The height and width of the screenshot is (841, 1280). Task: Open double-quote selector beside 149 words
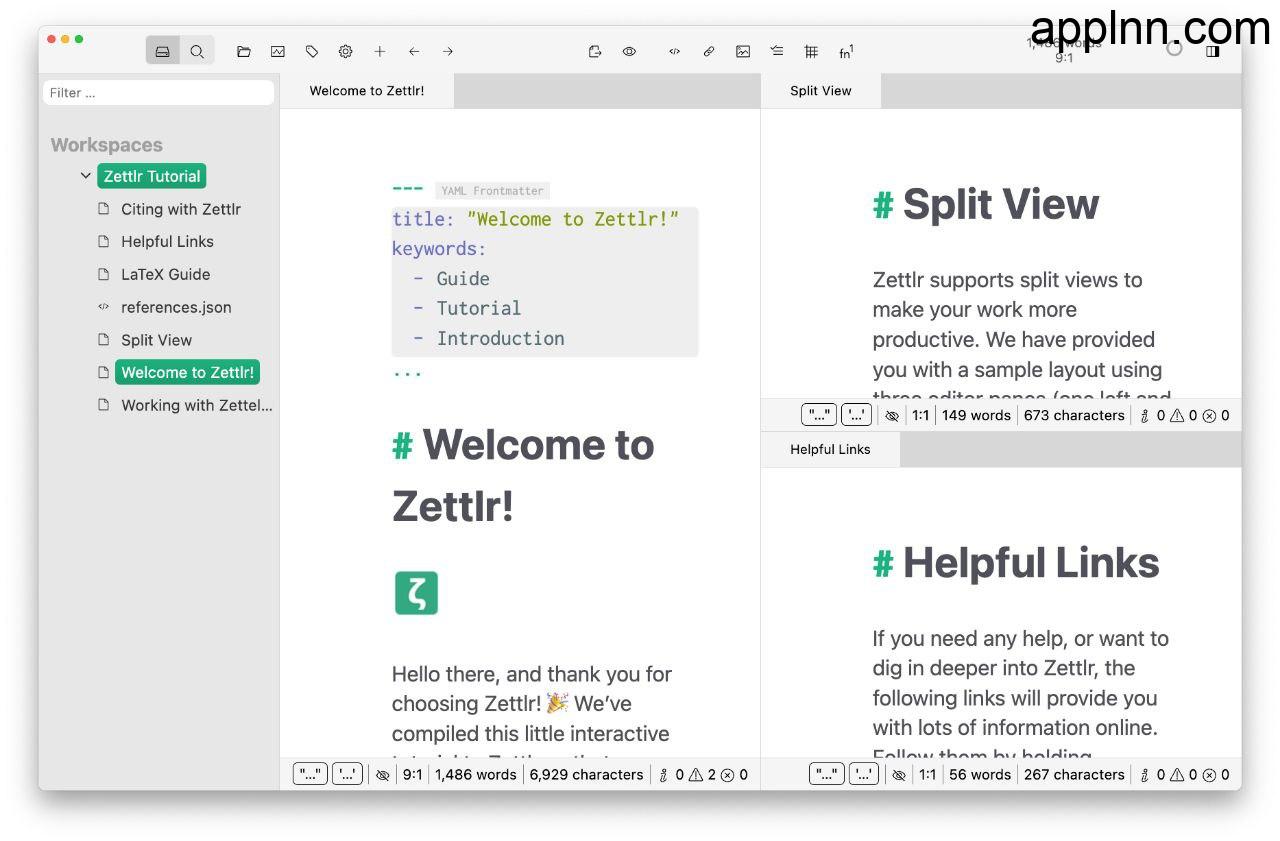(819, 415)
